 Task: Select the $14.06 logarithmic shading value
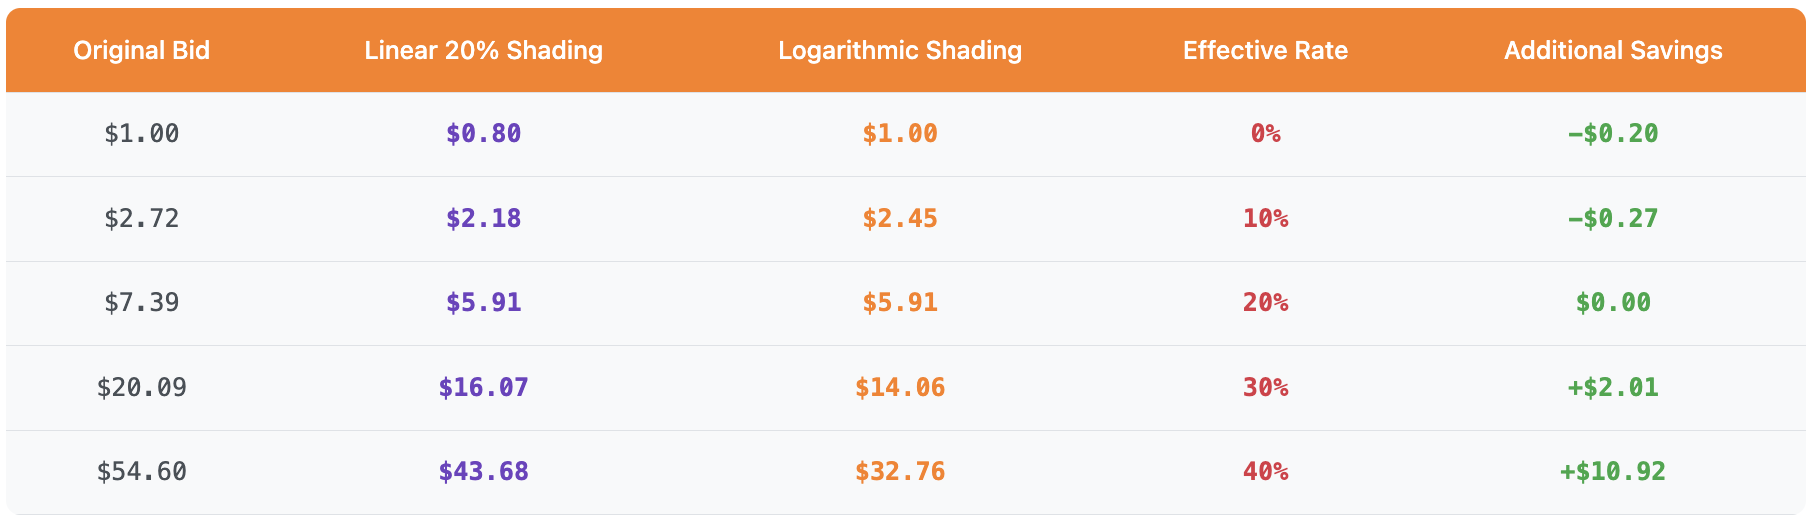click(900, 387)
